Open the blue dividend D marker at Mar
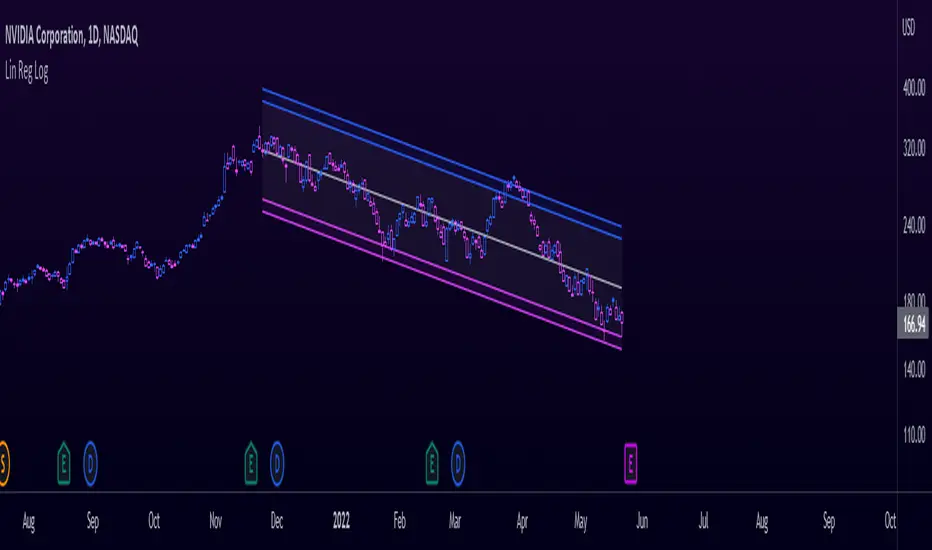 458,463
